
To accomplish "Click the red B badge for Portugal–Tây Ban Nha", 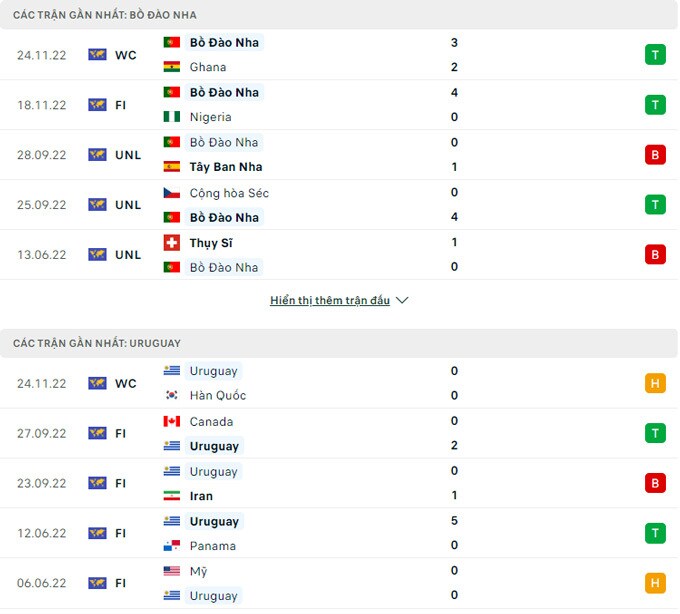I will pyautogui.click(x=655, y=155).
